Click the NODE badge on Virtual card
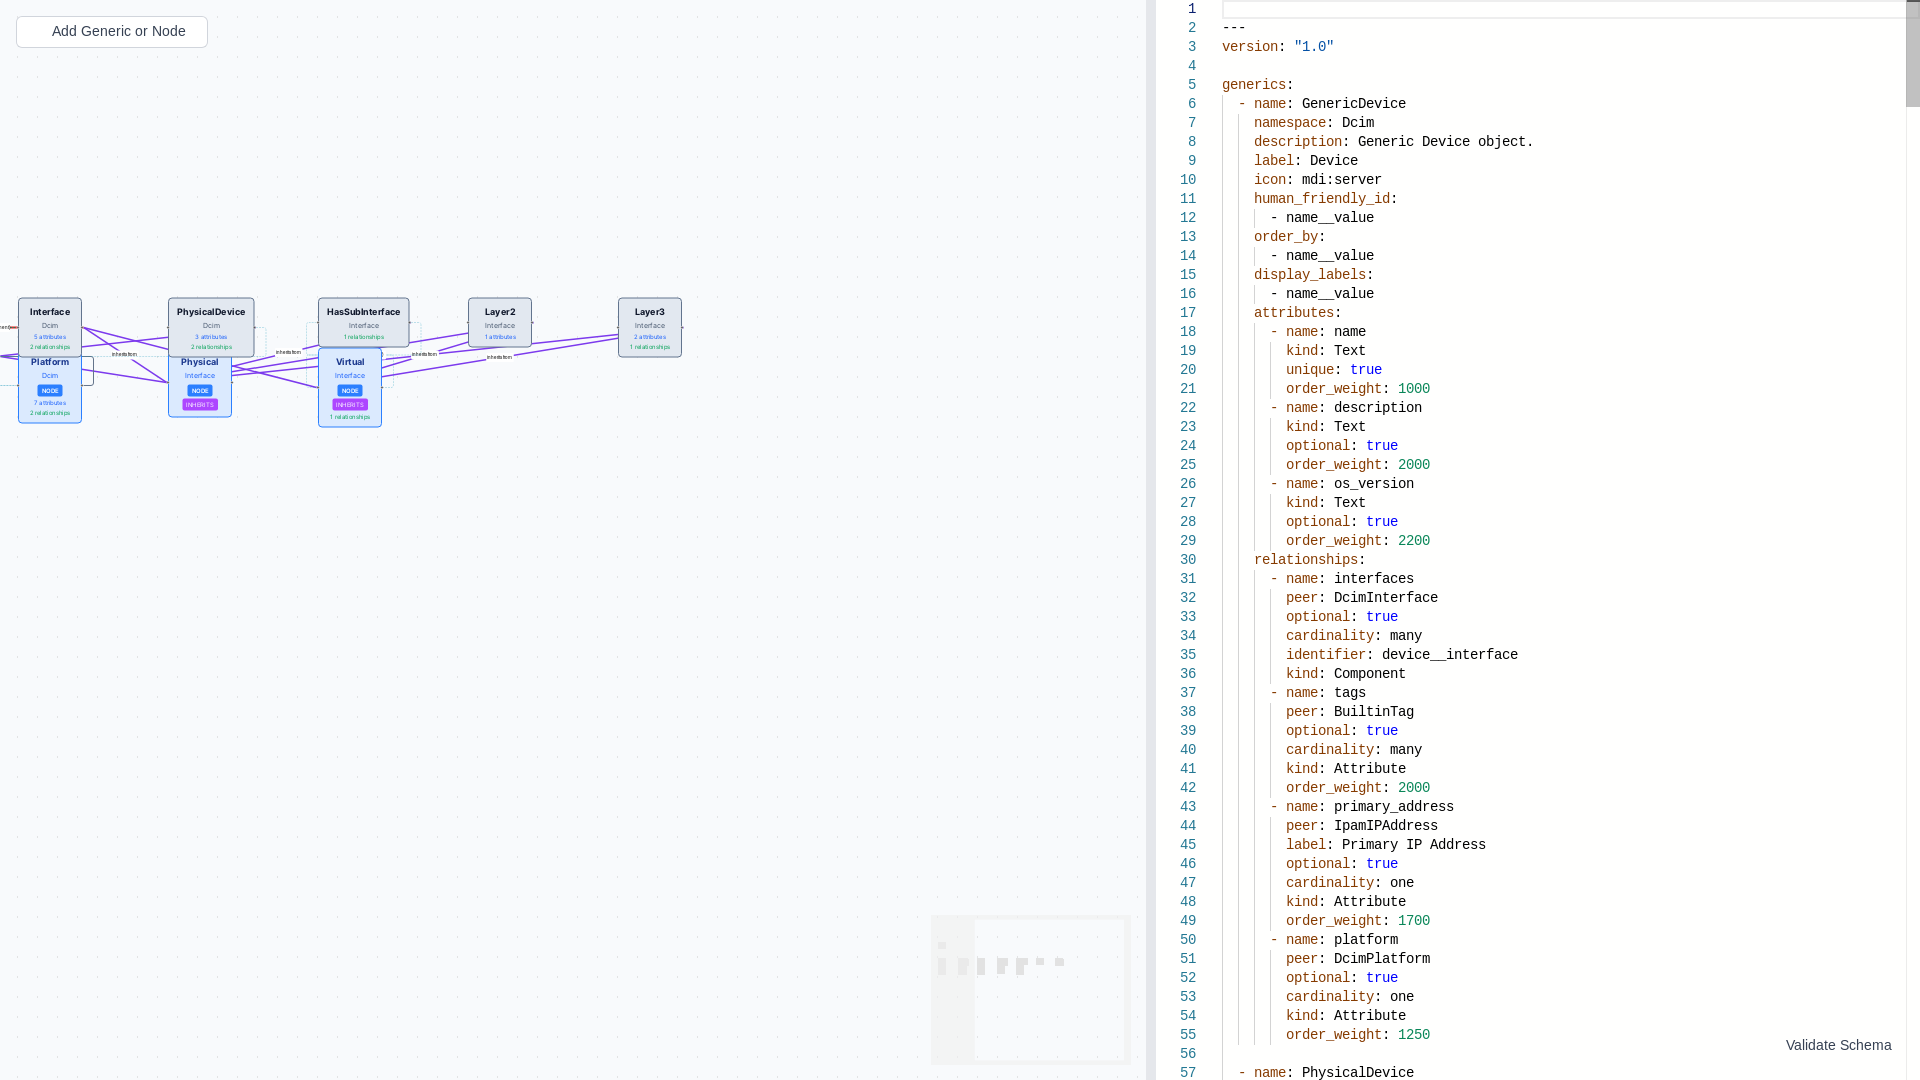 [350, 391]
